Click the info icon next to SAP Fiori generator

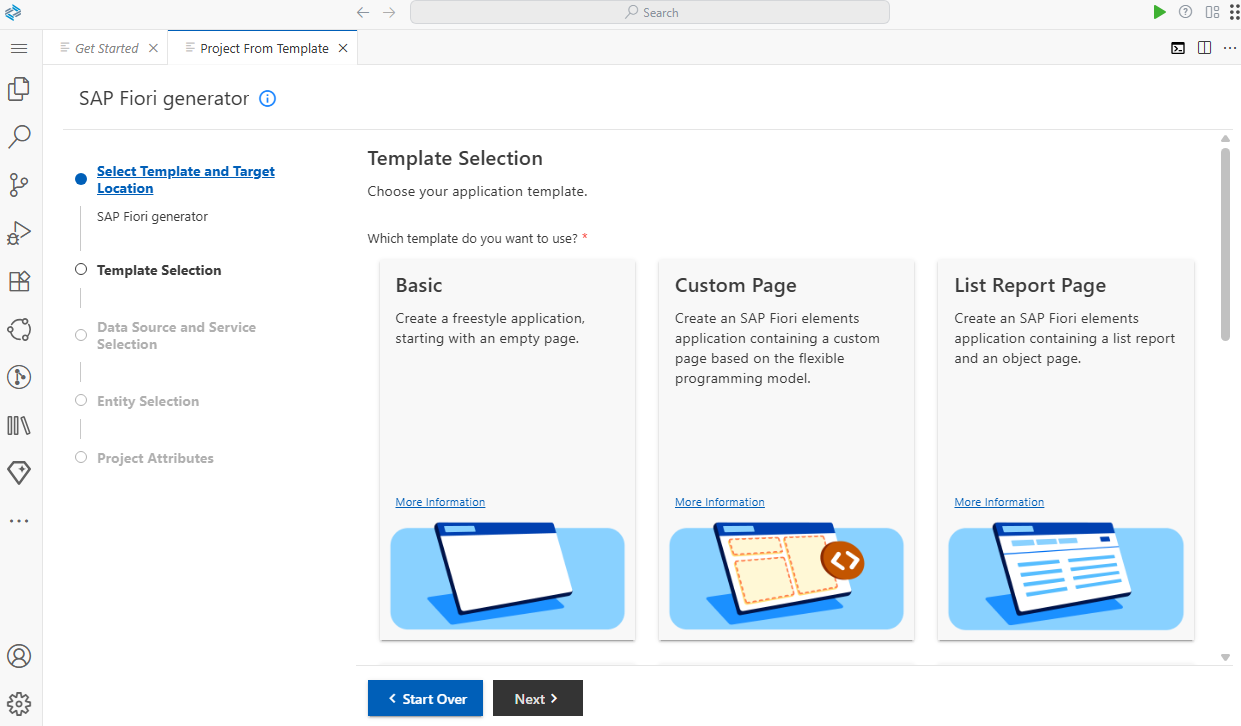pos(267,99)
